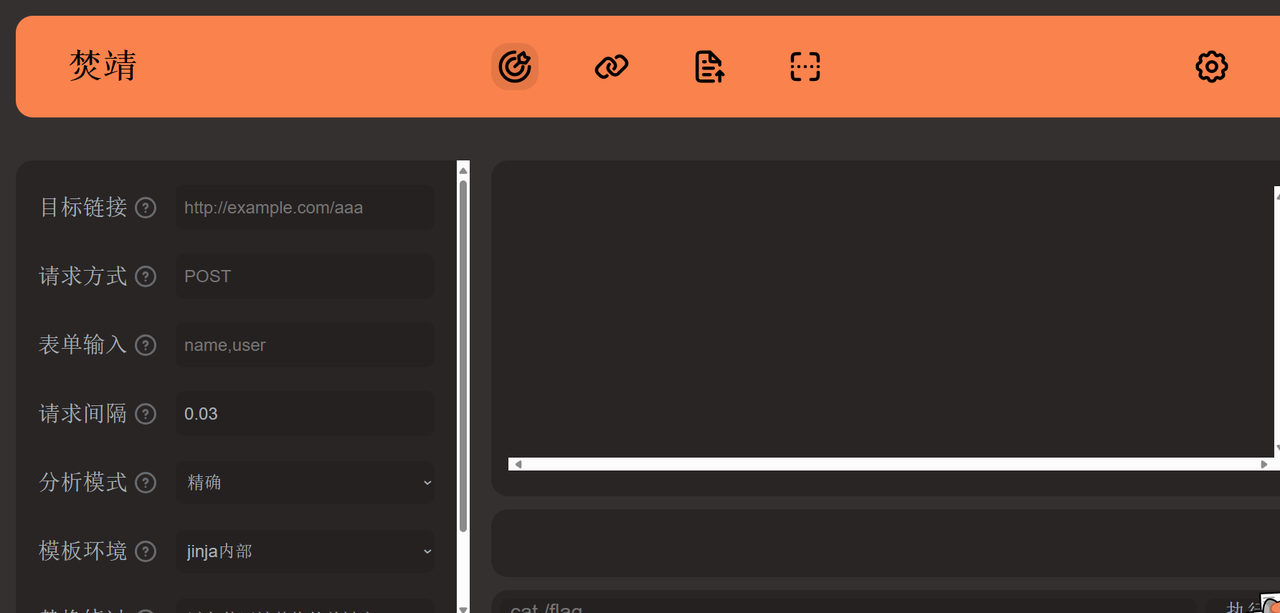Focus the 请求间隔 field showing 0.03
This screenshot has height=613, width=1280.
(x=305, y=414)
